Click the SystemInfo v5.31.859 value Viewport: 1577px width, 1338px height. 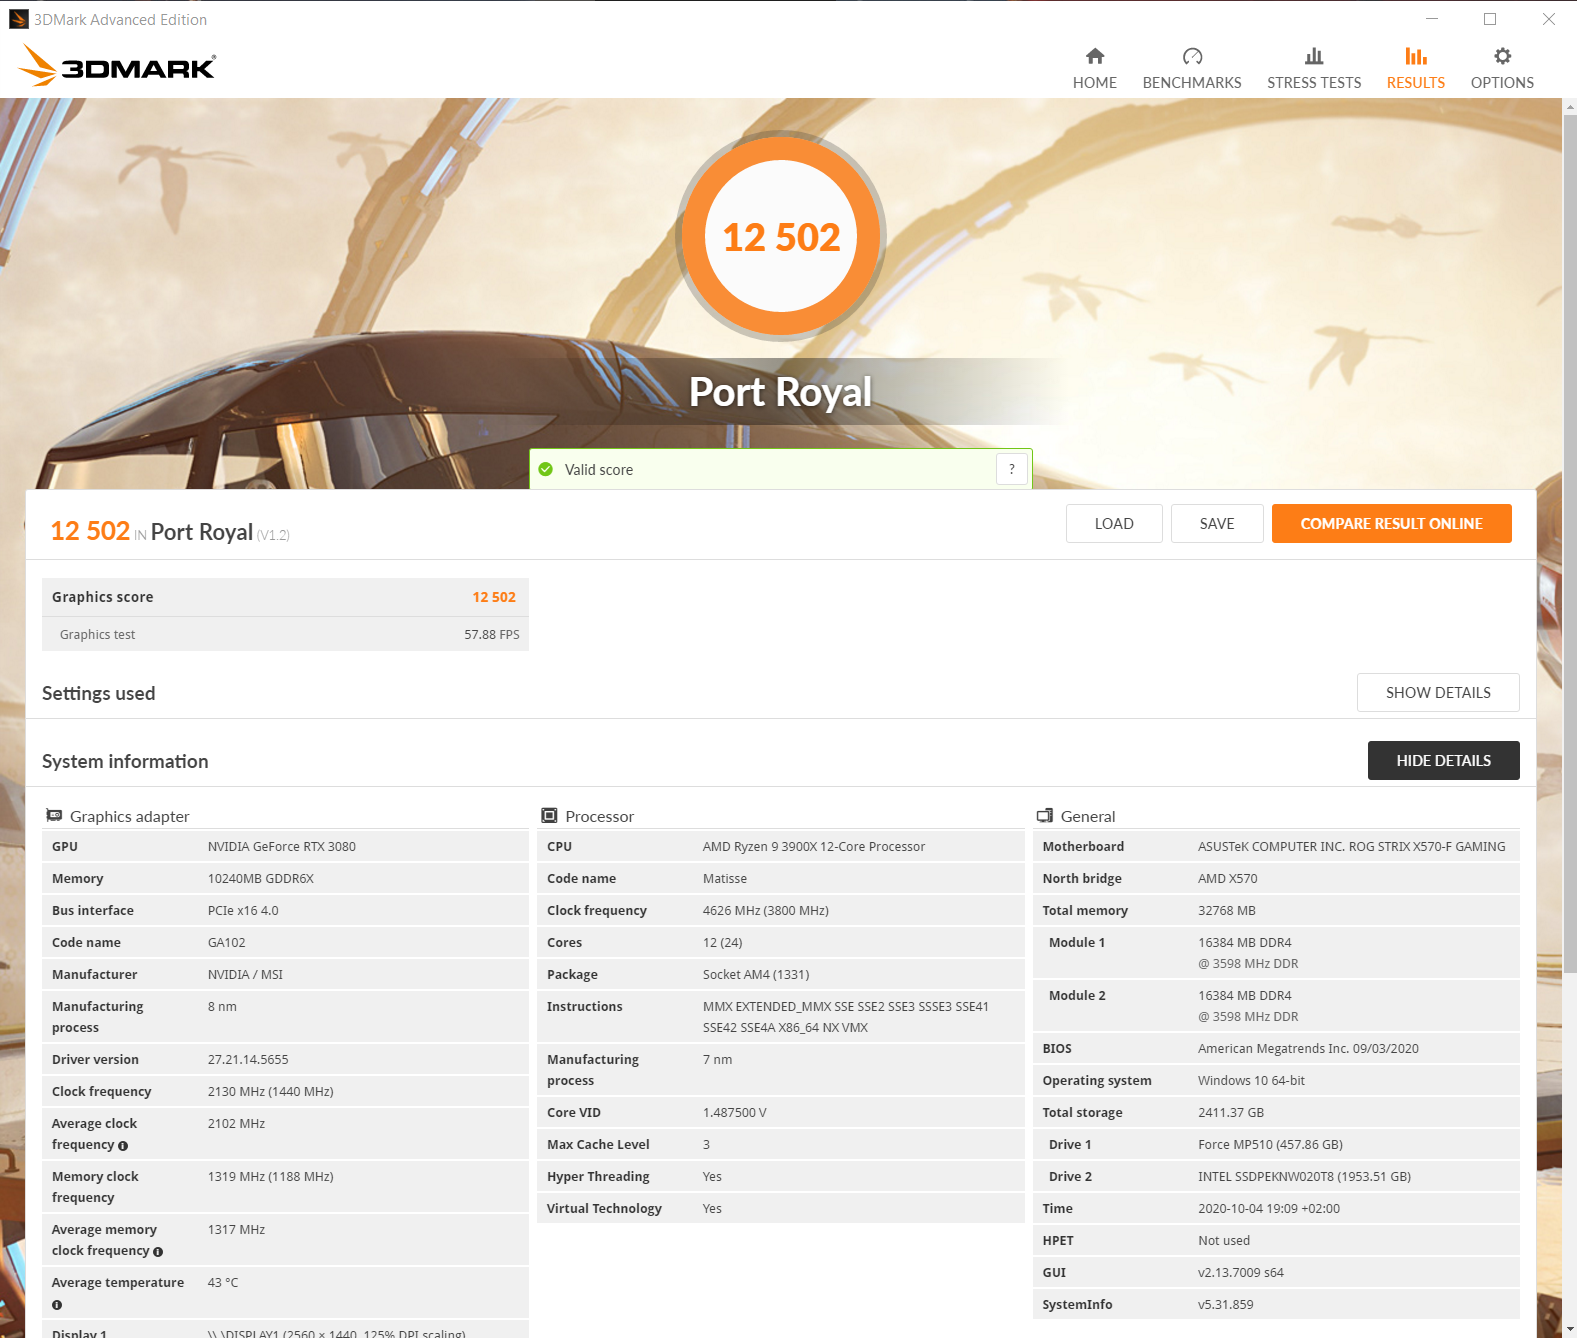pyautogui.click(x=1226, y=1304)
